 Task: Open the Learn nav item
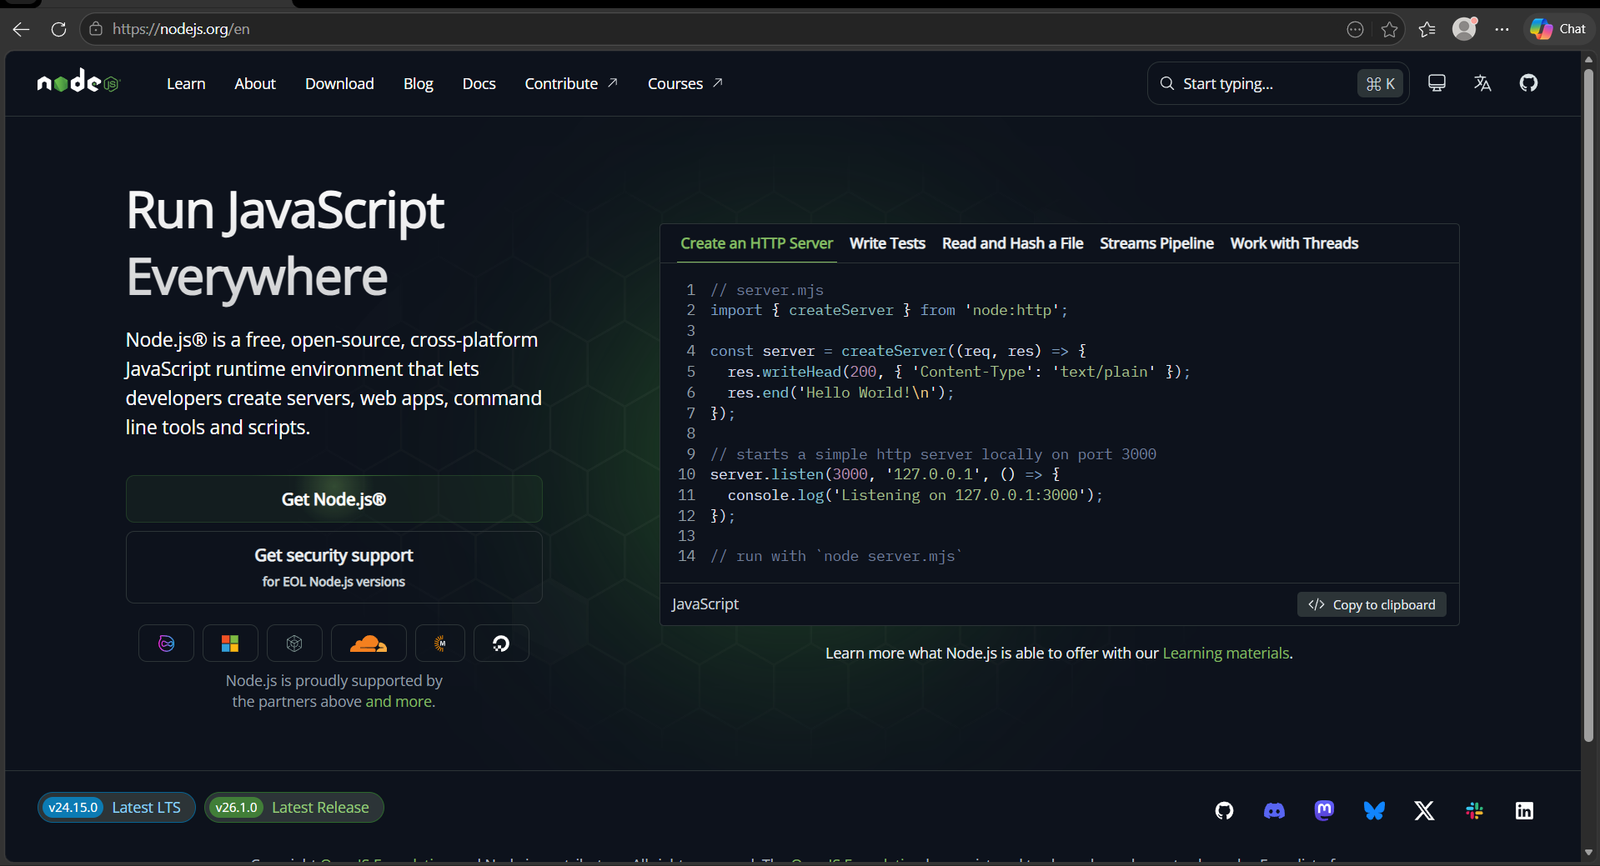(x=186, y=84)
